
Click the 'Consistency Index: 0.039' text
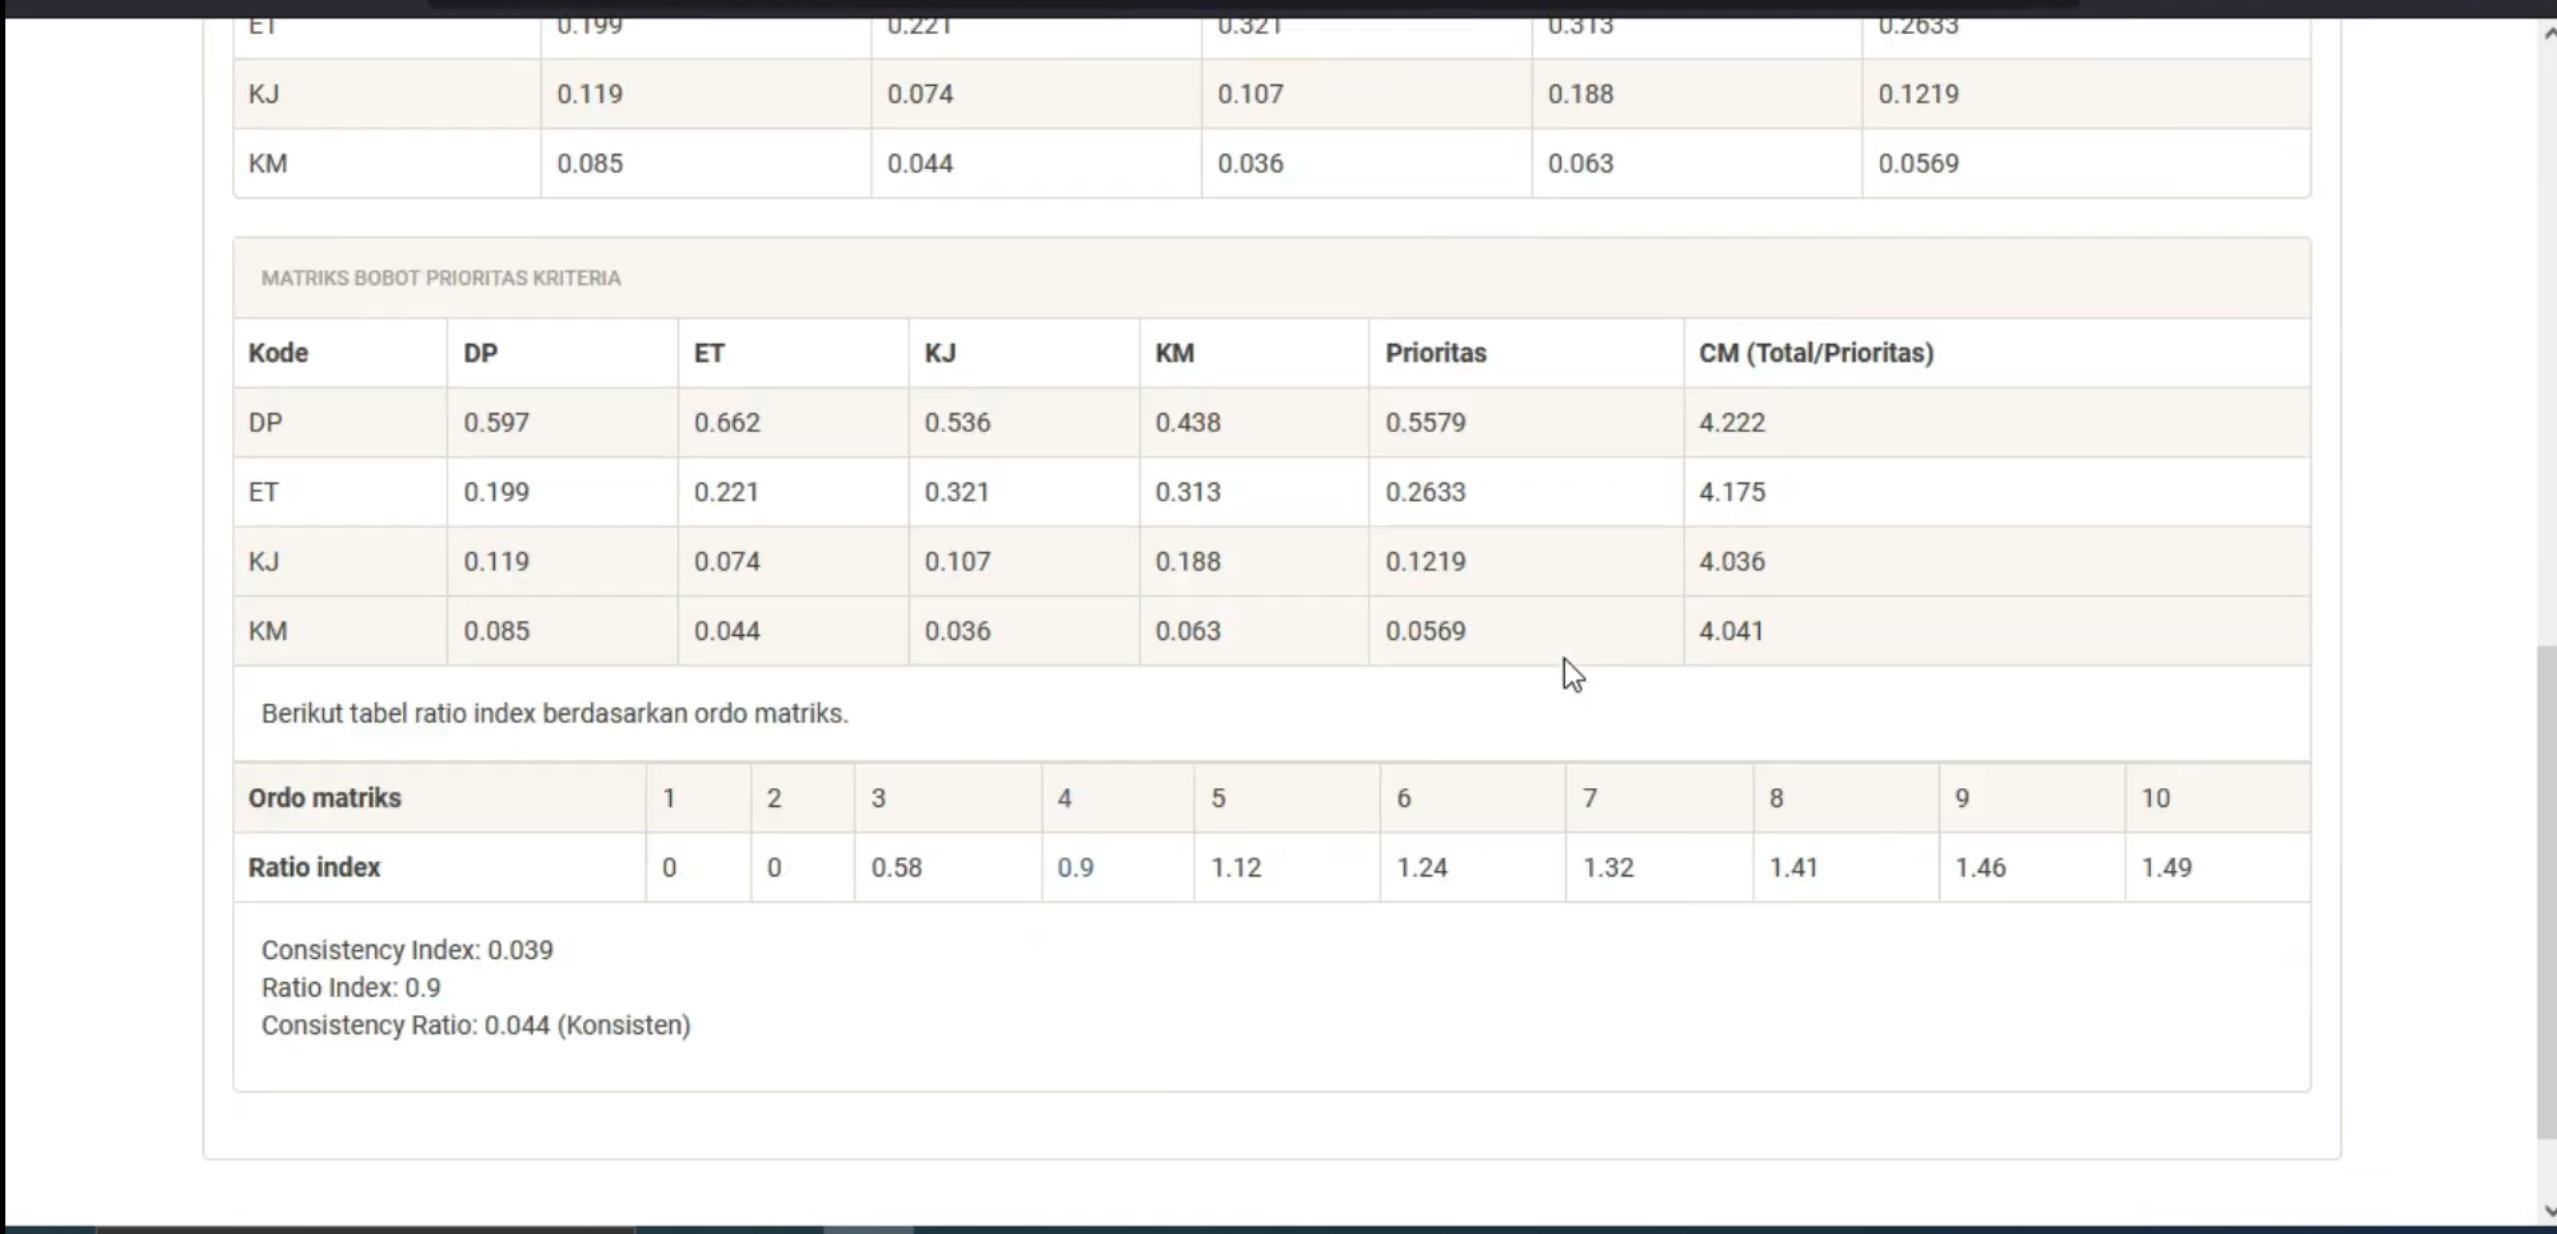(x=407, y=949)
